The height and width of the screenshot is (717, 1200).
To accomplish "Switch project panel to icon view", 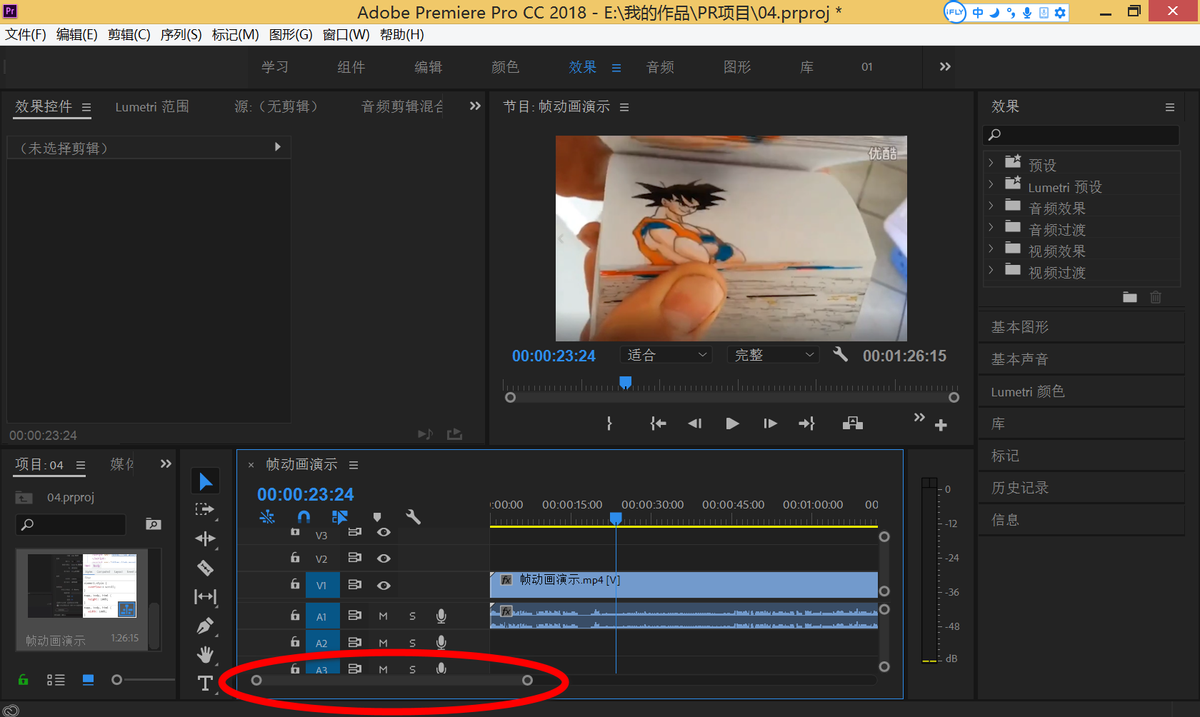I will [x=88, y=680].
